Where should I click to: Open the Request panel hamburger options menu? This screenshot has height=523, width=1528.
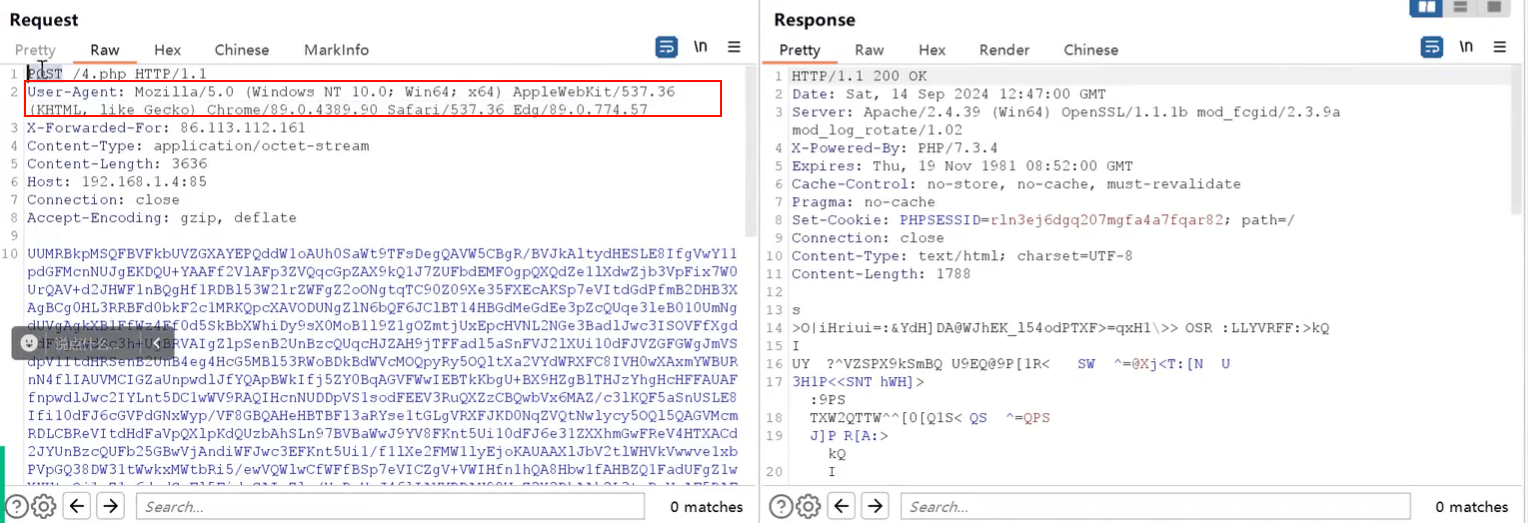[x=734, y=47]
